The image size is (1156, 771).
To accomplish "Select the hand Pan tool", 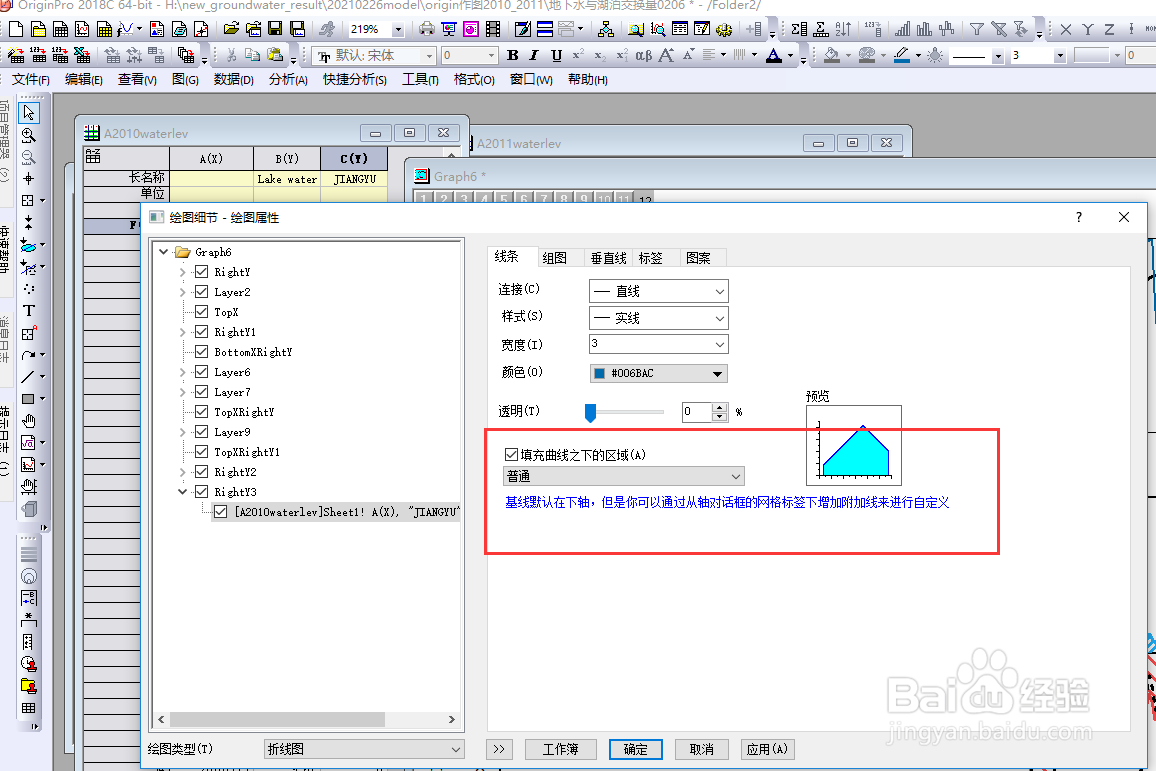I will tap(29, 421).
